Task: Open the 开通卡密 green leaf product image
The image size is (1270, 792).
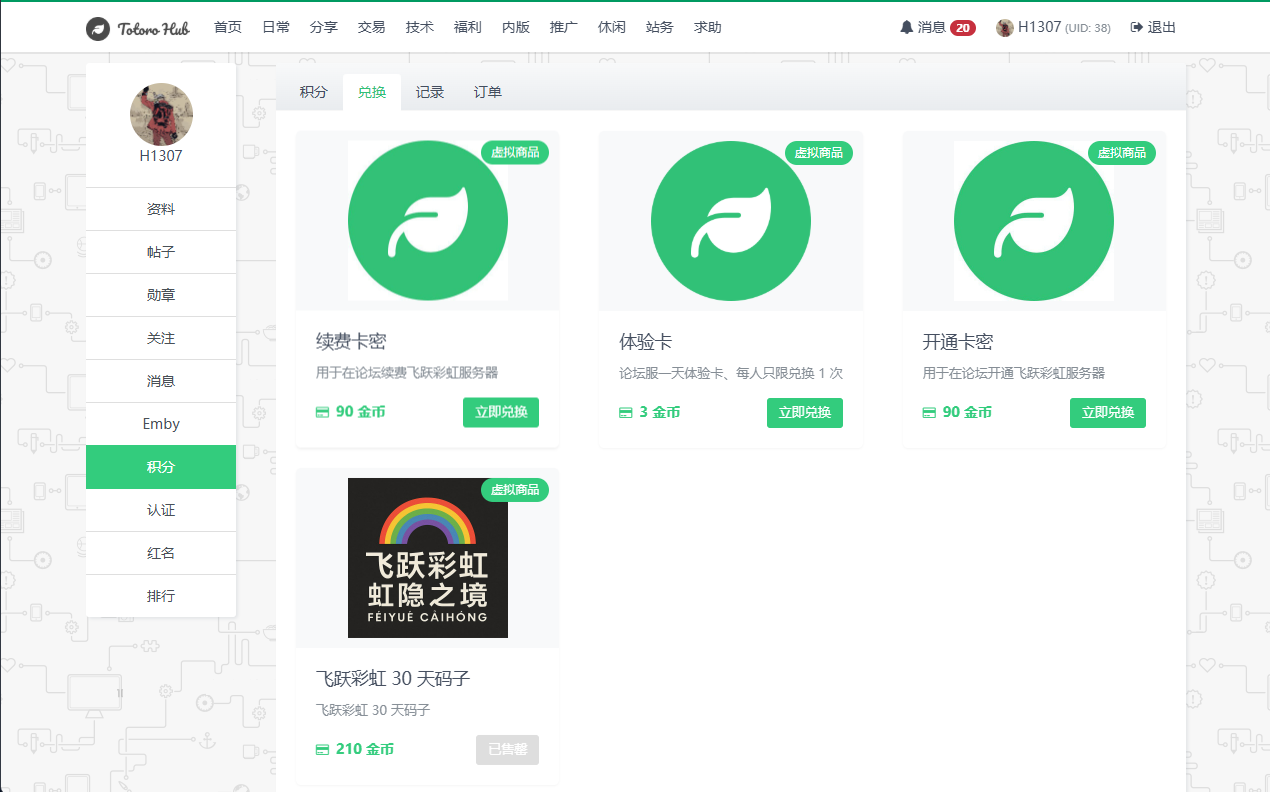Action: (1034, 220)
